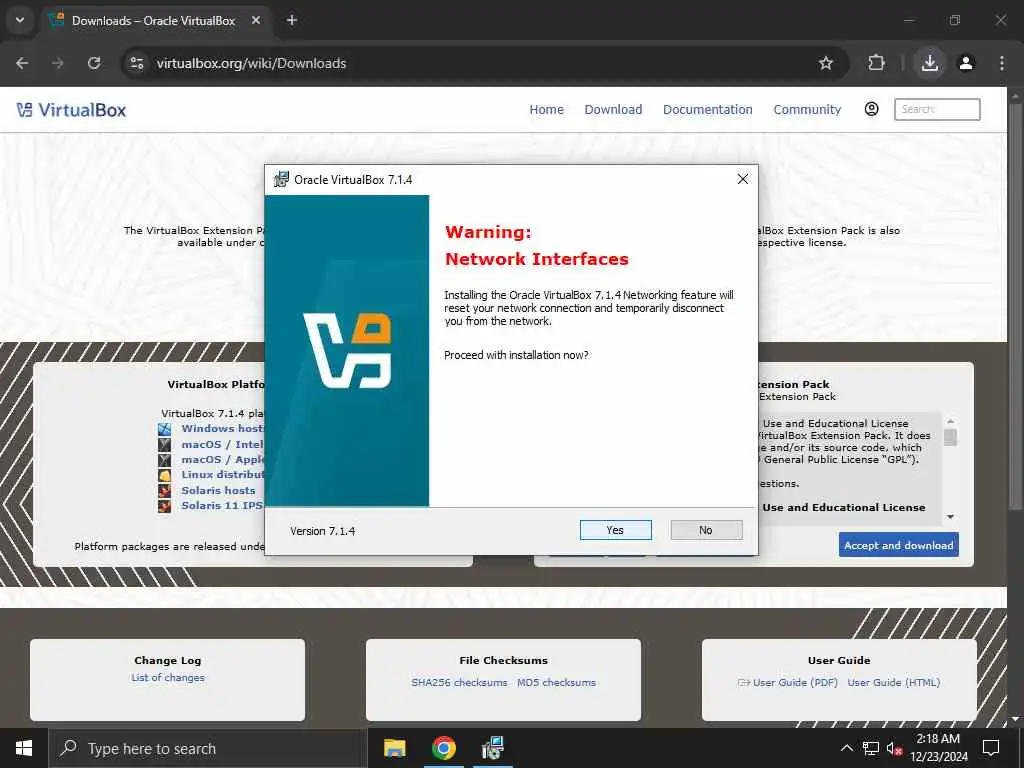Viewport: 1024px width, 768px height.
Task: Click the taskbar search box
Action: (206, 748)
